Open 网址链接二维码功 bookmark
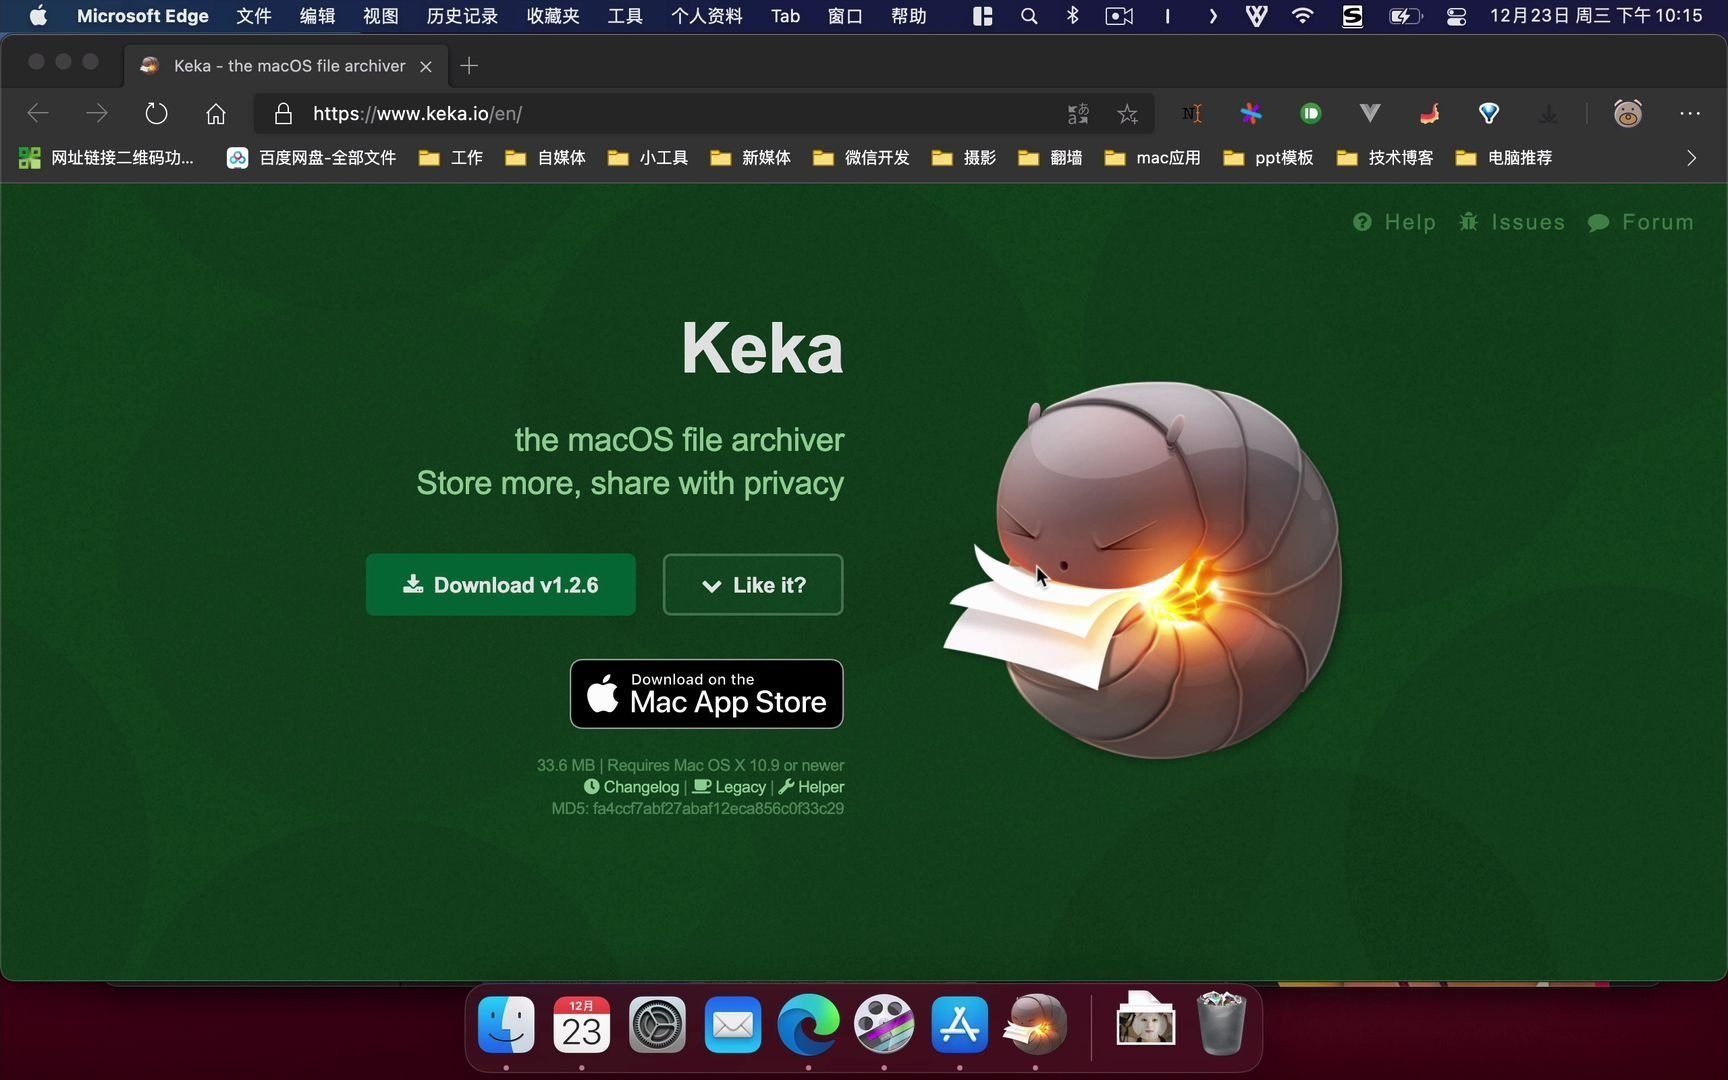The image size is (1728, 1080). click(x=107, y=158)
